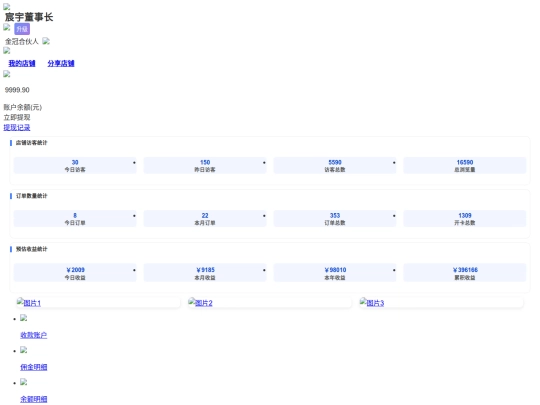Click the 升级 upgrade button
The image size is (540, 405).
22,29
